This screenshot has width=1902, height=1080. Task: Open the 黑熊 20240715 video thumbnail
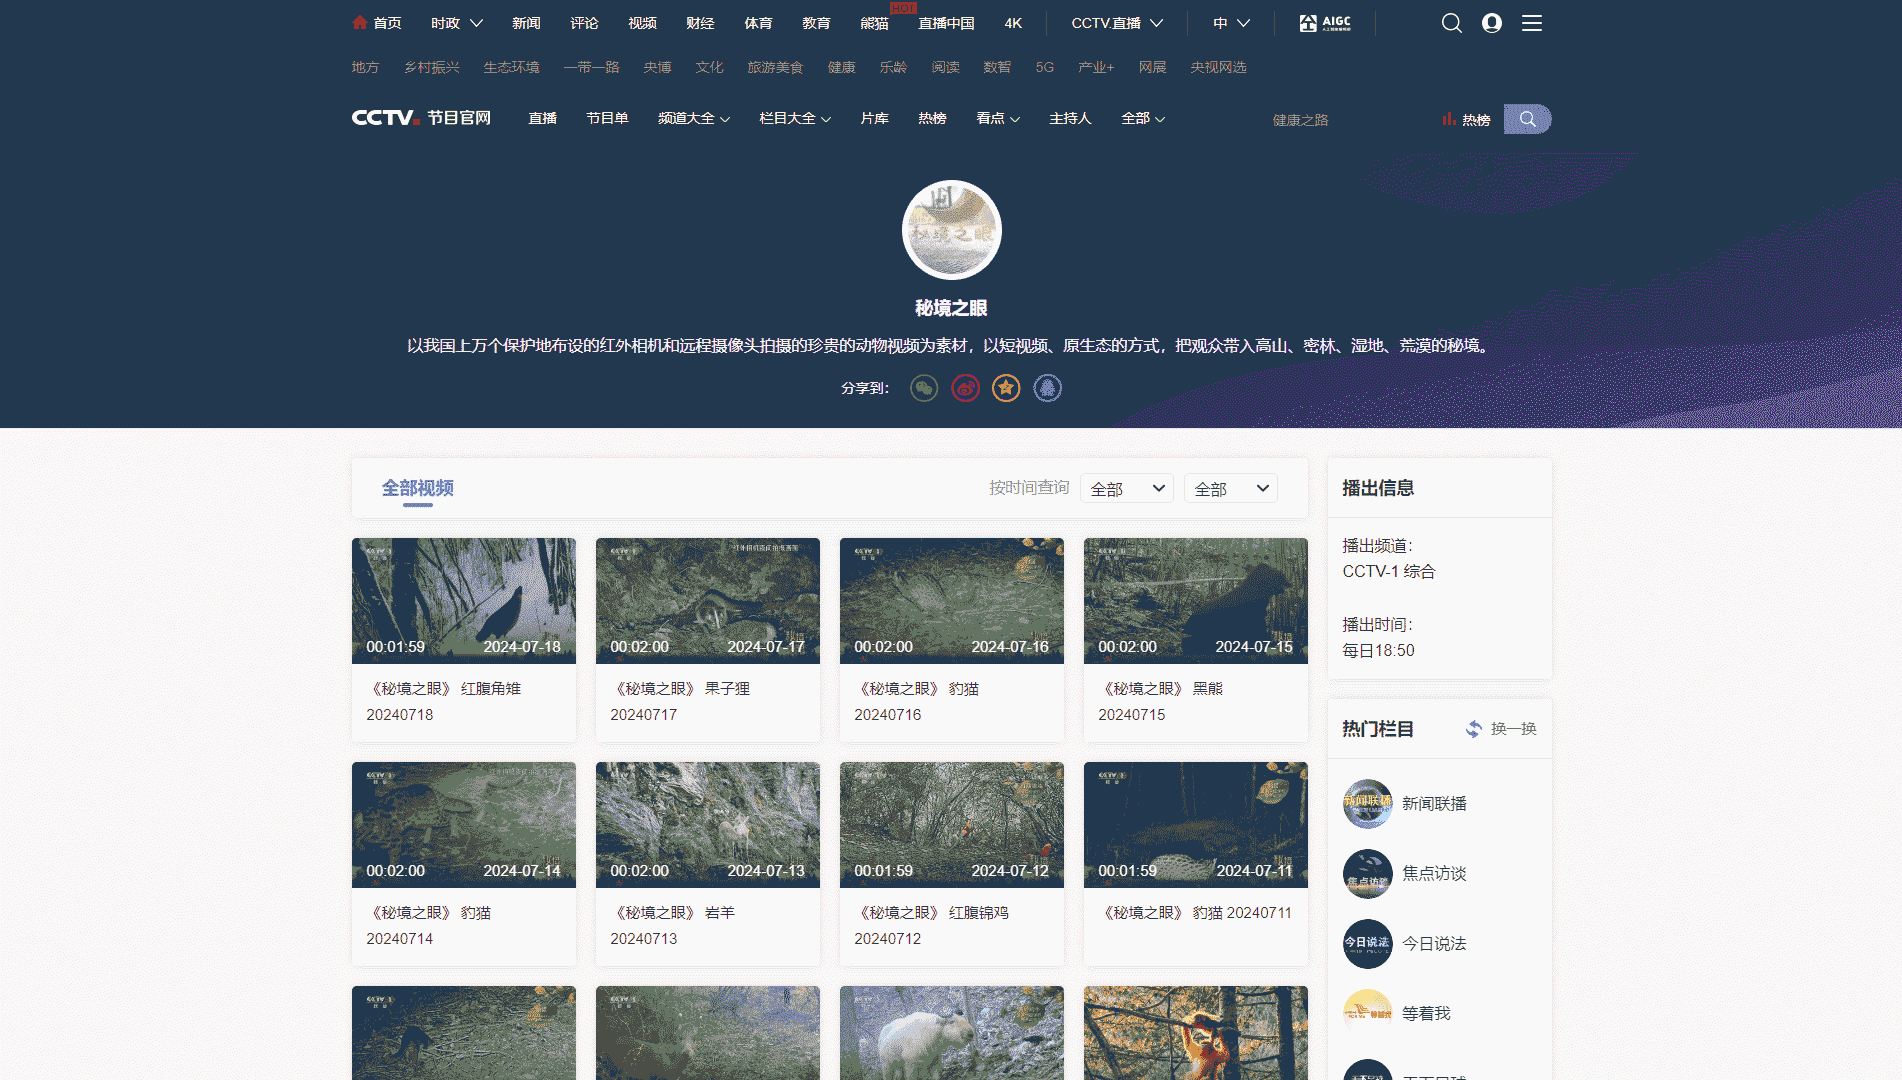point(1196,601)
